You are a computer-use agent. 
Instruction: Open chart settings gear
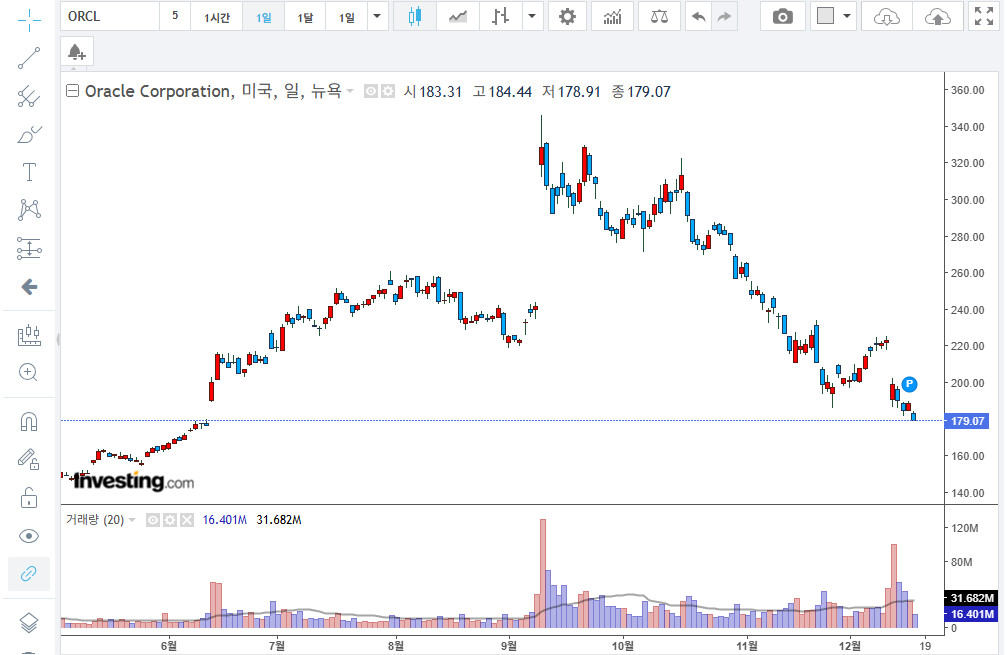click(567, 16)
